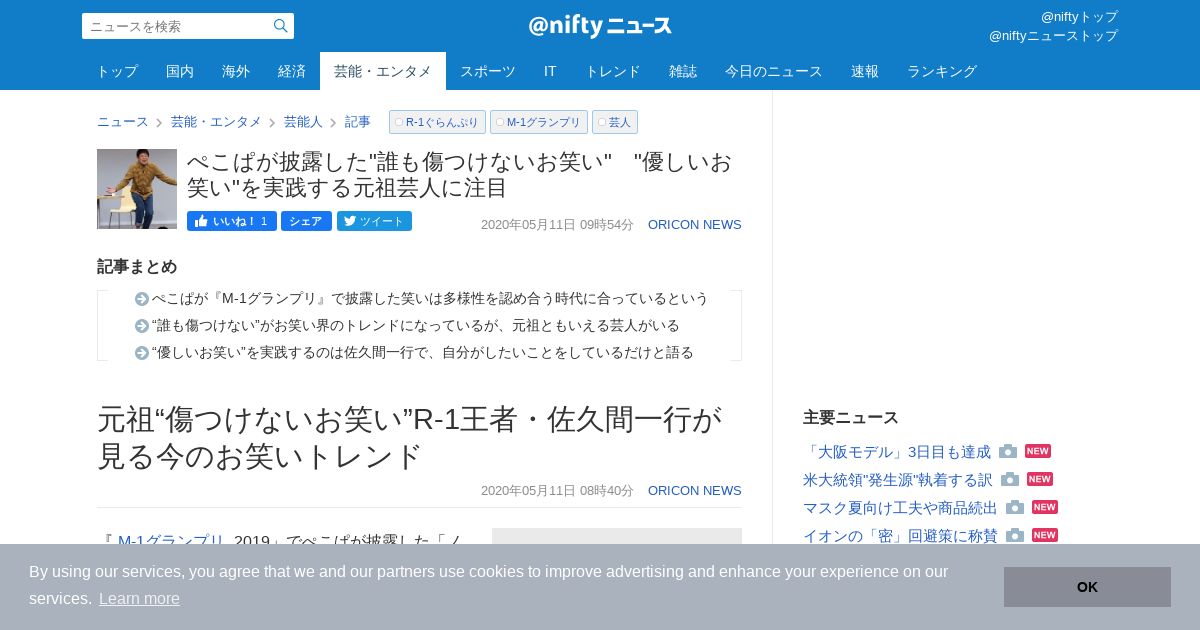The width and height of the screenshot is (1200, 630).
Task: Open the スポーツ navigation tab
Action: point(488,71)
